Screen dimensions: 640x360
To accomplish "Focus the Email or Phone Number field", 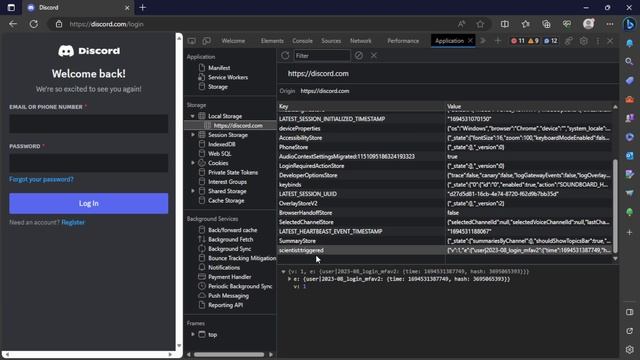I will click(89, 124).
